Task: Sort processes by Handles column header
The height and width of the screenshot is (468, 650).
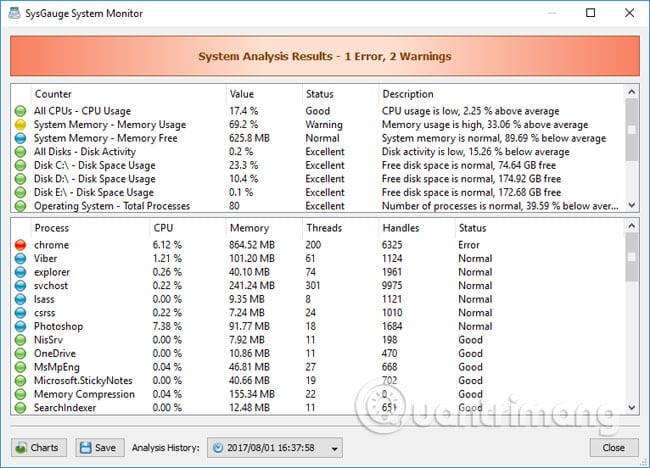Action: coord(417,228)
